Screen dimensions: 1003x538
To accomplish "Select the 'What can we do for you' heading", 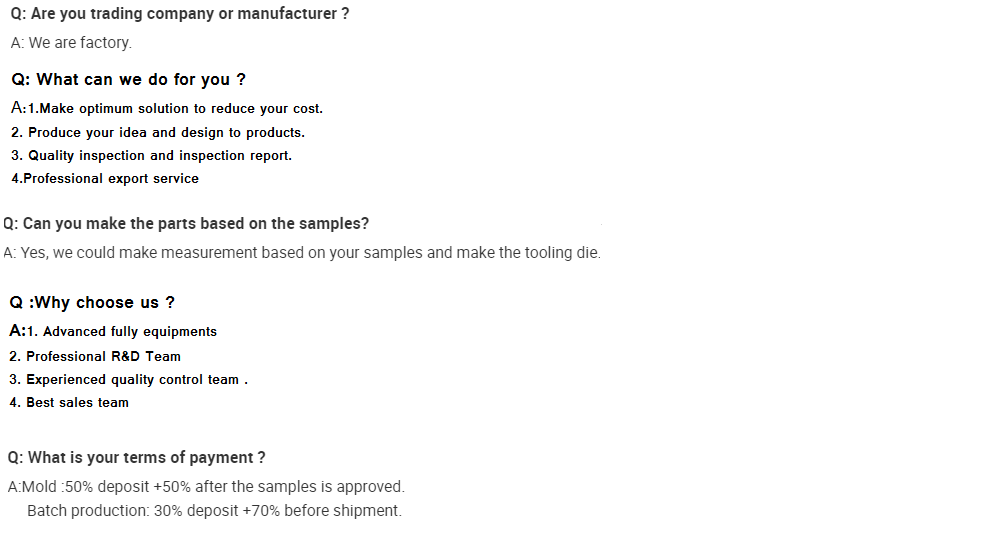I will pyautogui.click(x=128, y=80).
